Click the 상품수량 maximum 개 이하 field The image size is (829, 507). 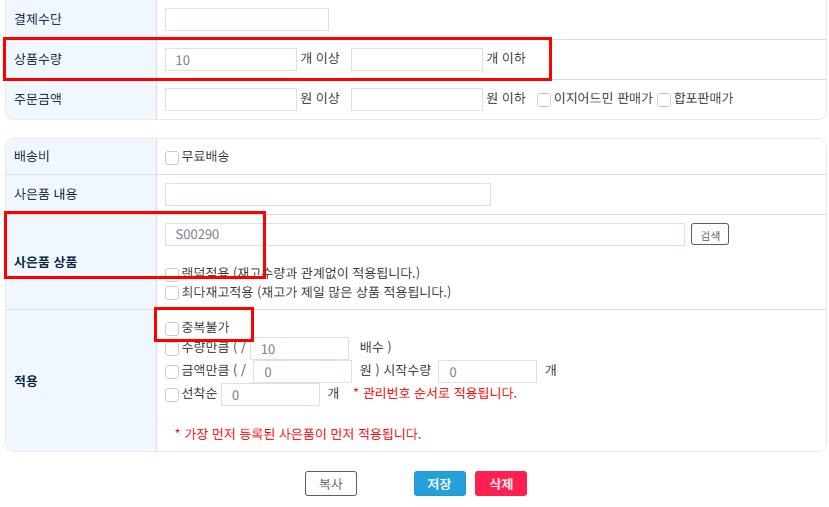(417, 59)
